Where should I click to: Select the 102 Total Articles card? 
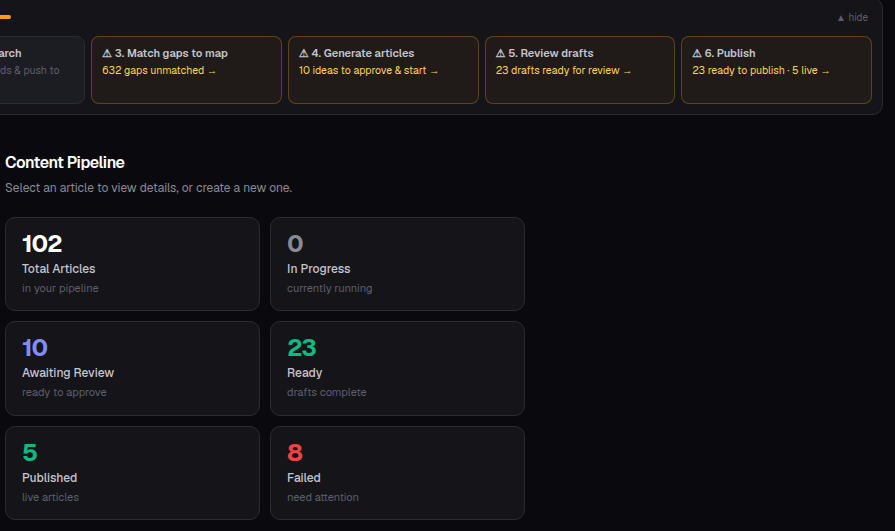(132, 264)
